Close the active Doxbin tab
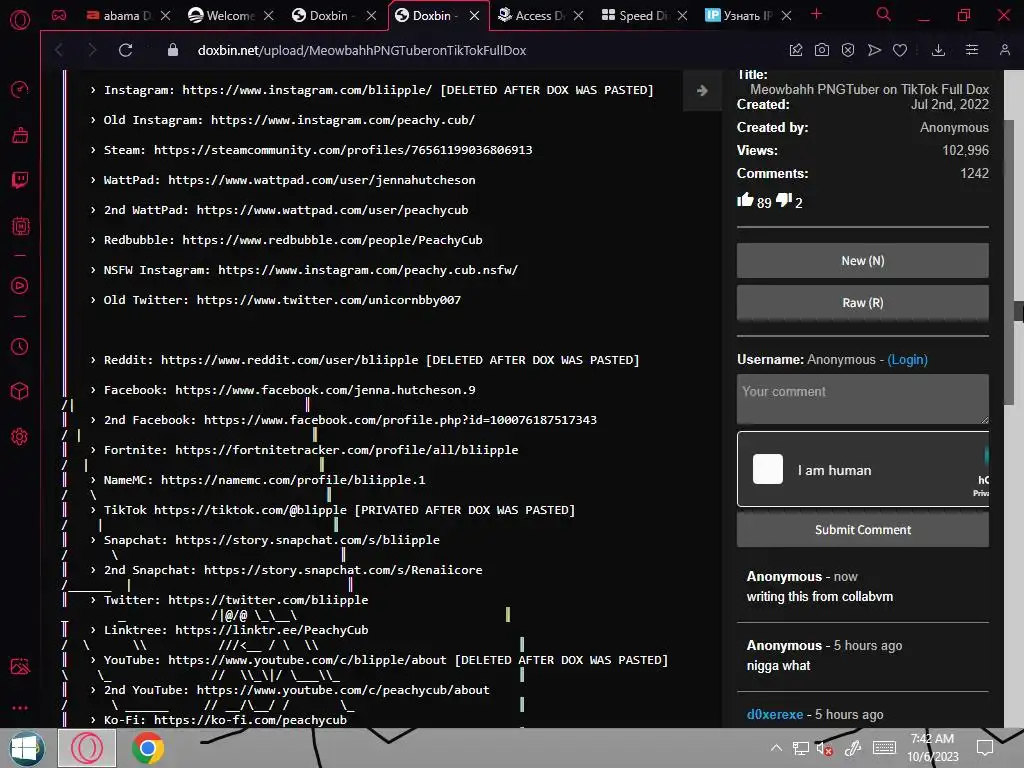 tap(475, 16)
